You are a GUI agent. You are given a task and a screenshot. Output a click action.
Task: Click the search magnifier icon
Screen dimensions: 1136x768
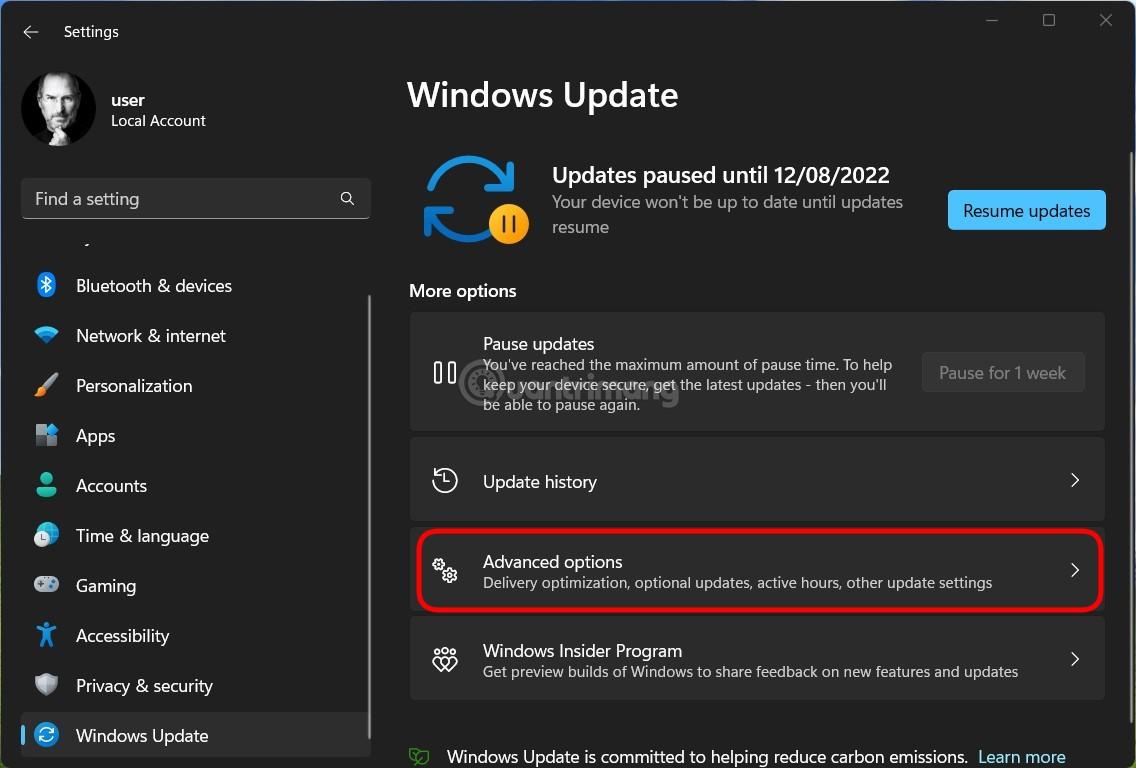(x=347, y=199)
